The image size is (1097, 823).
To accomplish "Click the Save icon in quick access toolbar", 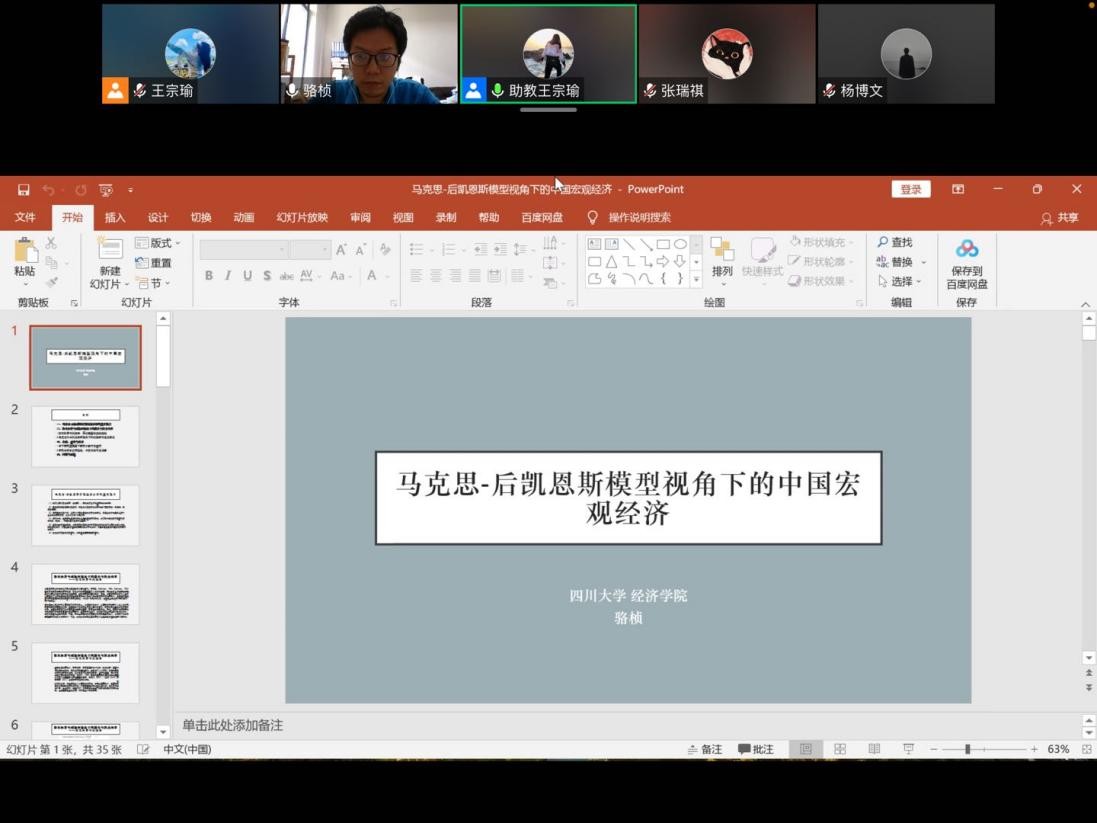I will point(23,189).
